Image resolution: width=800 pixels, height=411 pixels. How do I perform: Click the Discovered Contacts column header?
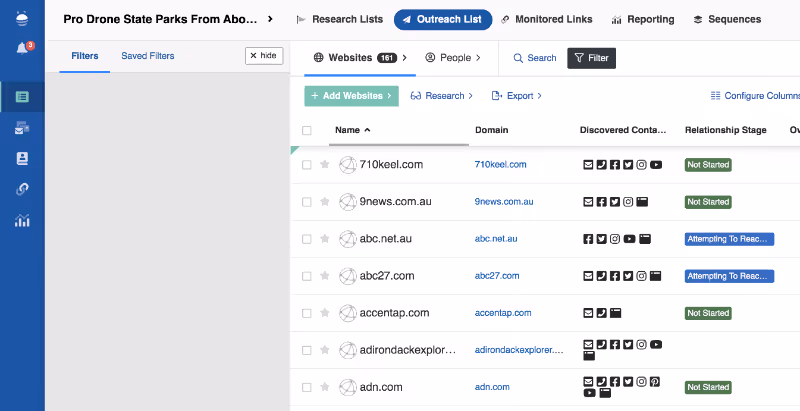(x=623, y=130)
